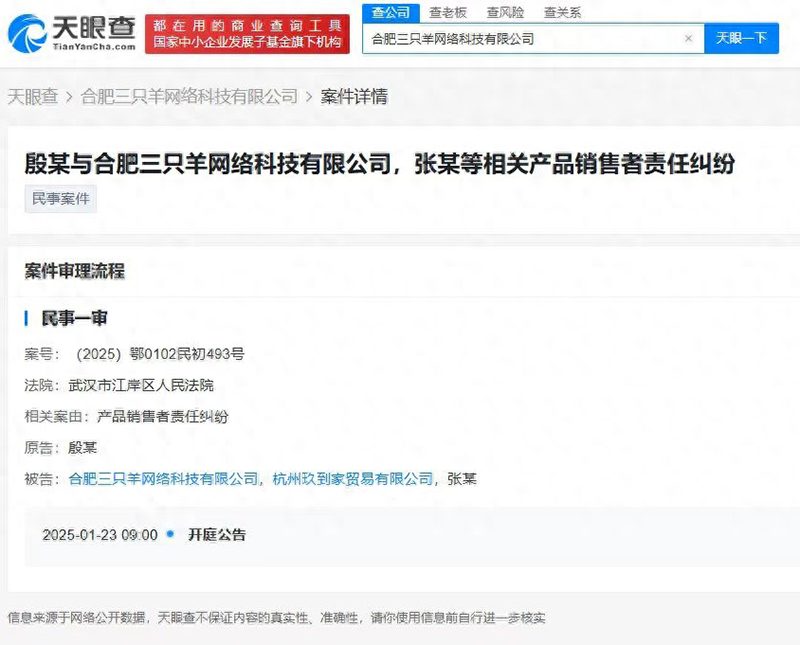Screen dimensions: 800x645
Task: Click the 民事一审 section heading
Action: click(74, 318)
